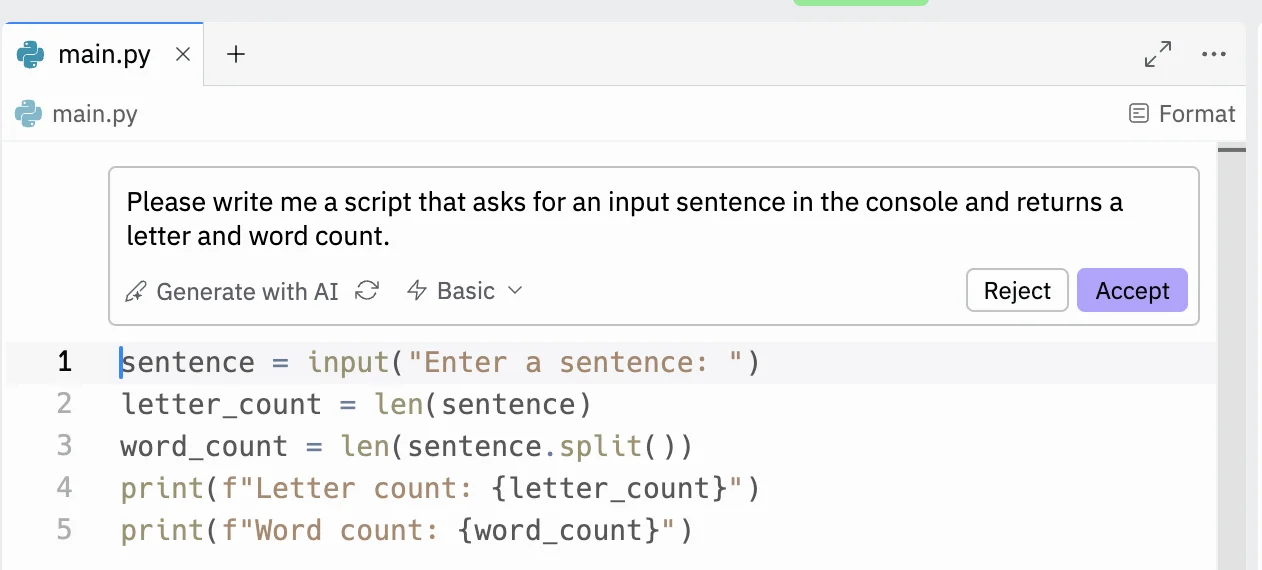Click the Format button

pos(1182,114)
